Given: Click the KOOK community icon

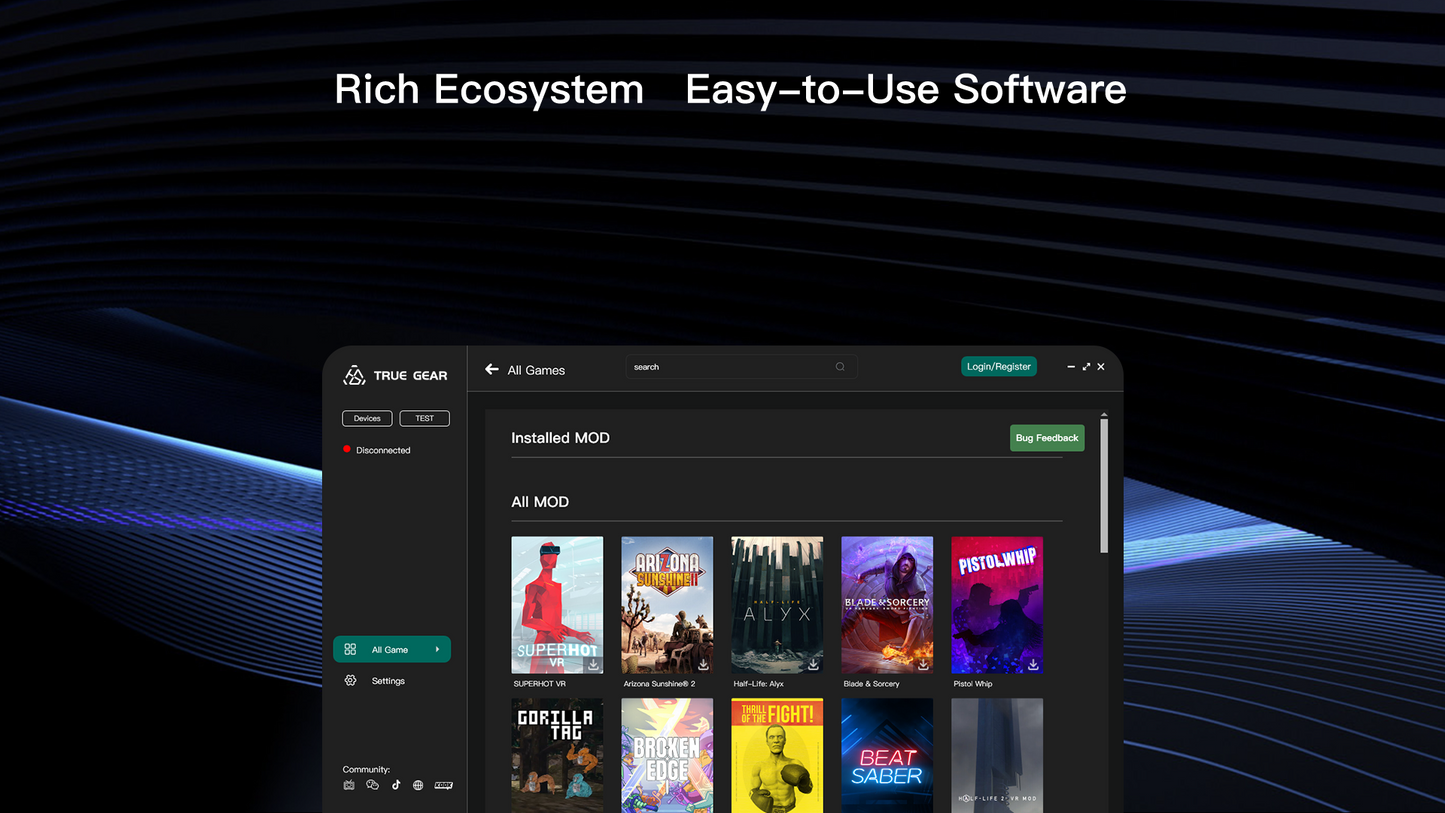Looking at the screenshot, I should coord(443,785).
